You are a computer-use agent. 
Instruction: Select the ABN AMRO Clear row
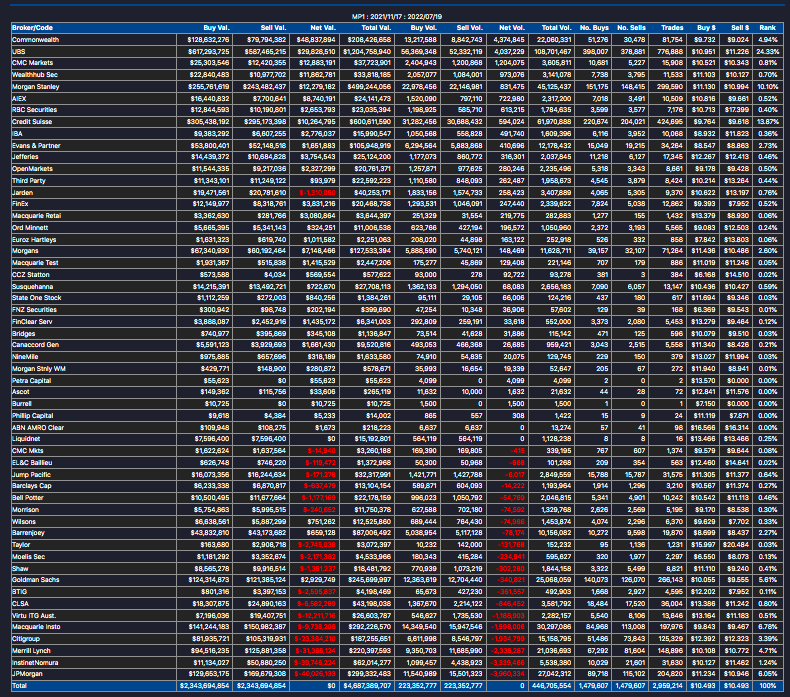(x=397, y=428)
